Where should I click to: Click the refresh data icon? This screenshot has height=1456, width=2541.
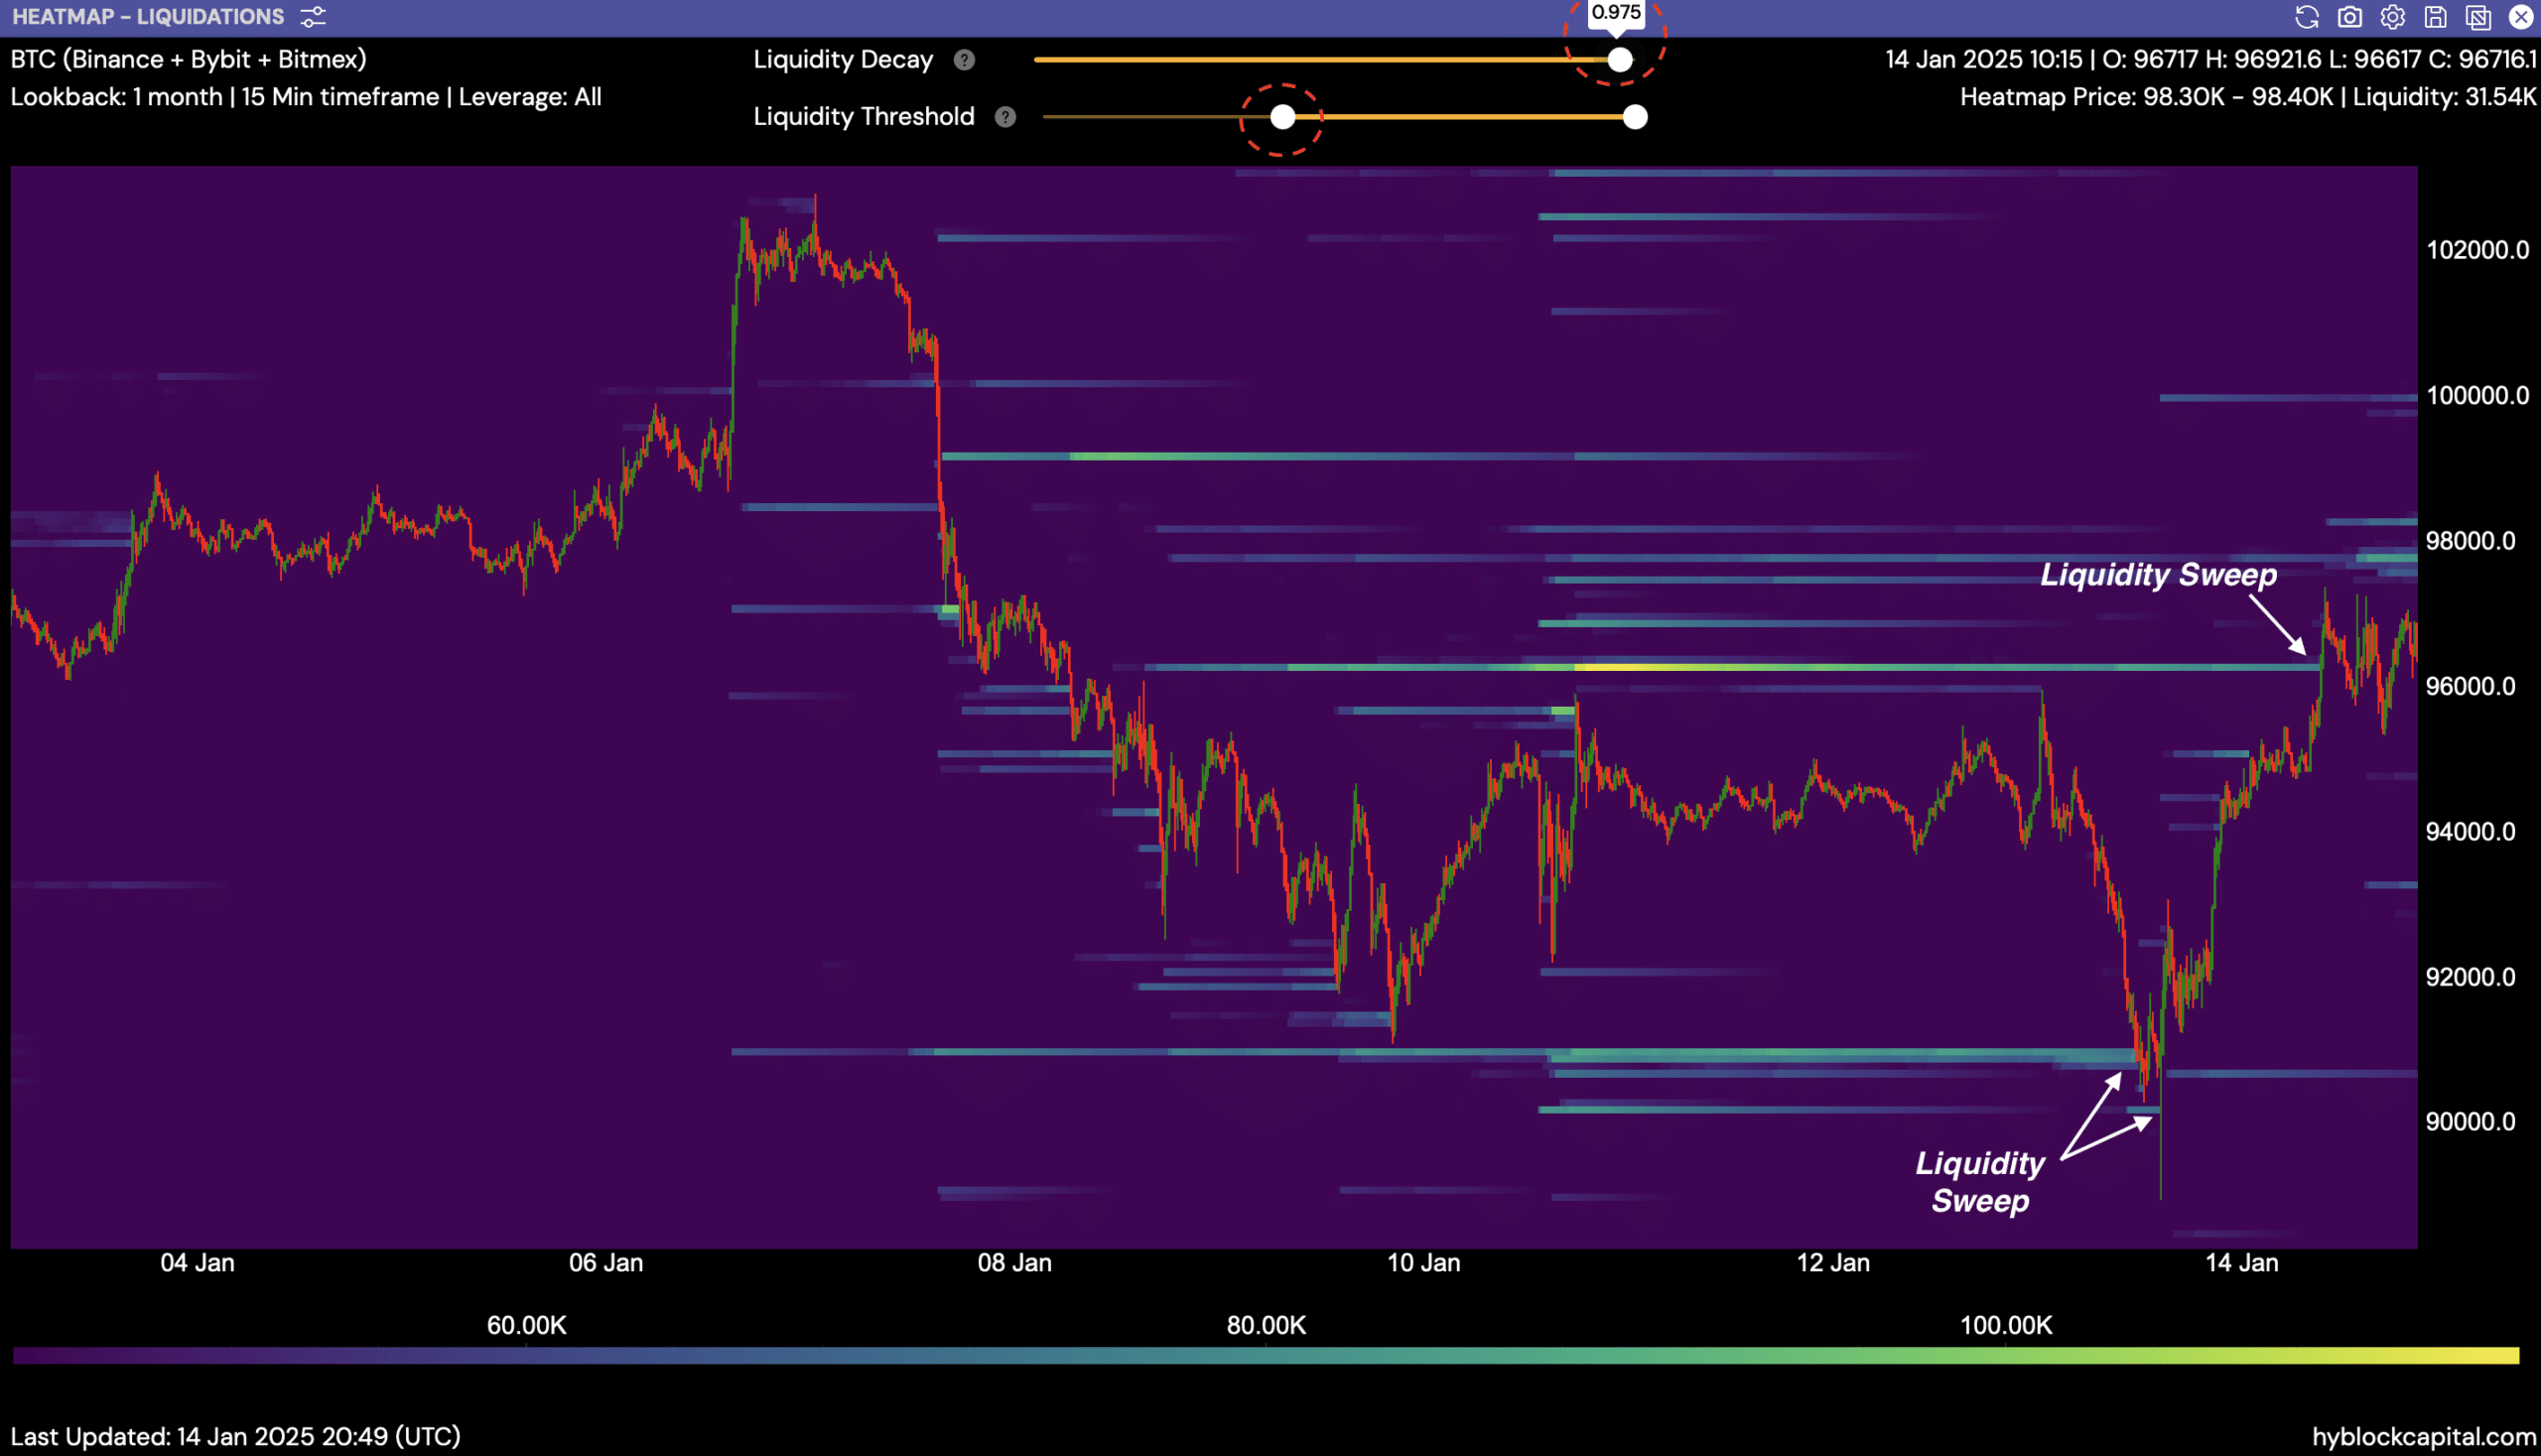coord(2306,17)
